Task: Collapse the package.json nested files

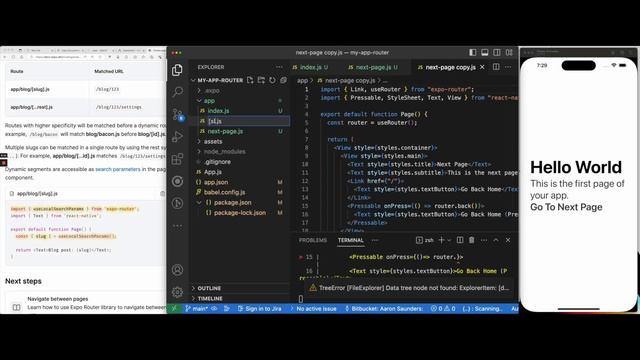Action: click(x=199, y=202)
